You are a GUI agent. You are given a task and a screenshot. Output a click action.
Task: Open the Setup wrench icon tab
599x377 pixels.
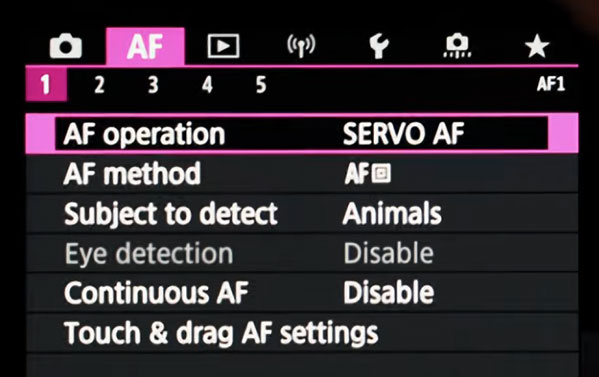tap(379, 46)
